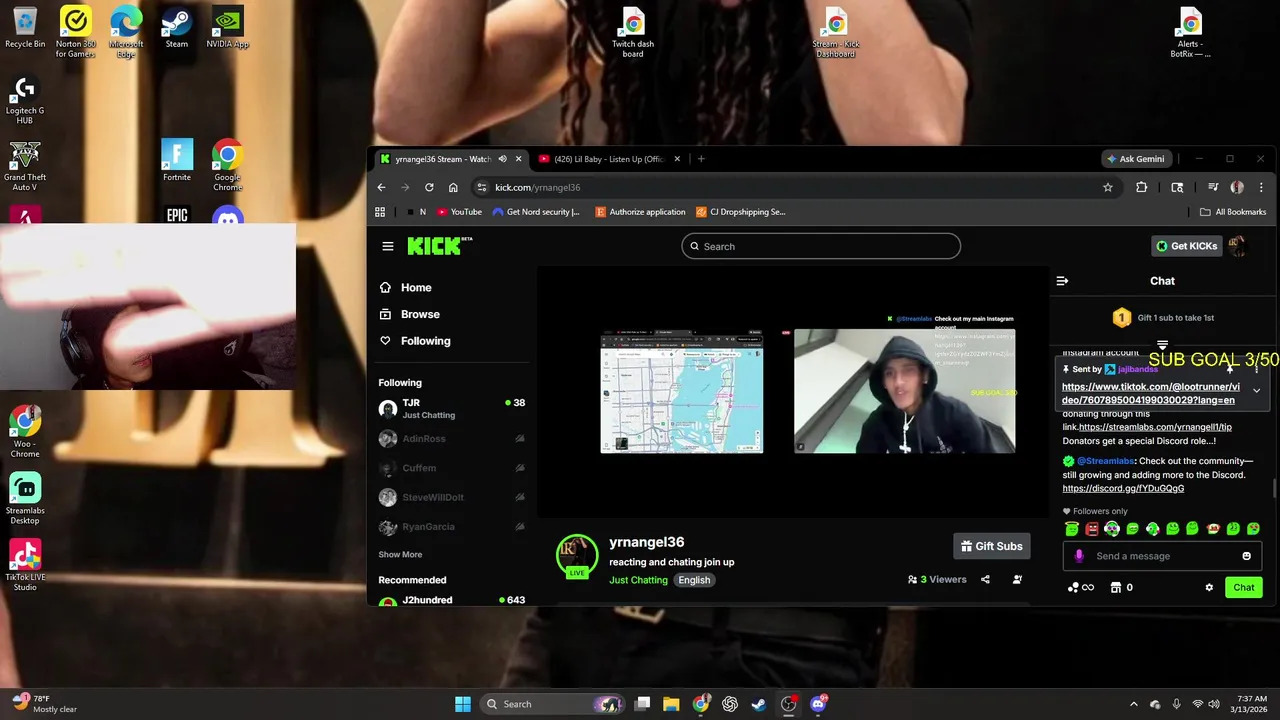Open the discord.gg invite link in chat
This screenshot has width=1280, height=720.
tap(1123, 488)
